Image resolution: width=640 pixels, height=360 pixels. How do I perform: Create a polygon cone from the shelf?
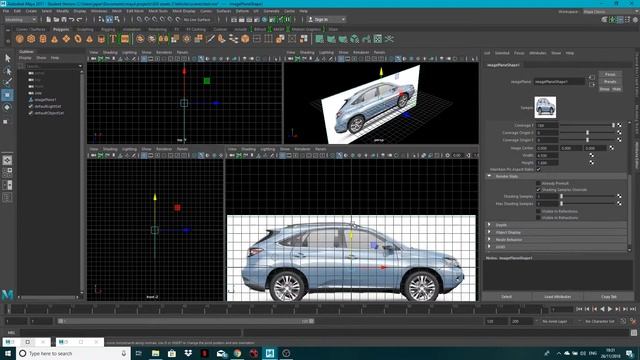tap(54, 39)
